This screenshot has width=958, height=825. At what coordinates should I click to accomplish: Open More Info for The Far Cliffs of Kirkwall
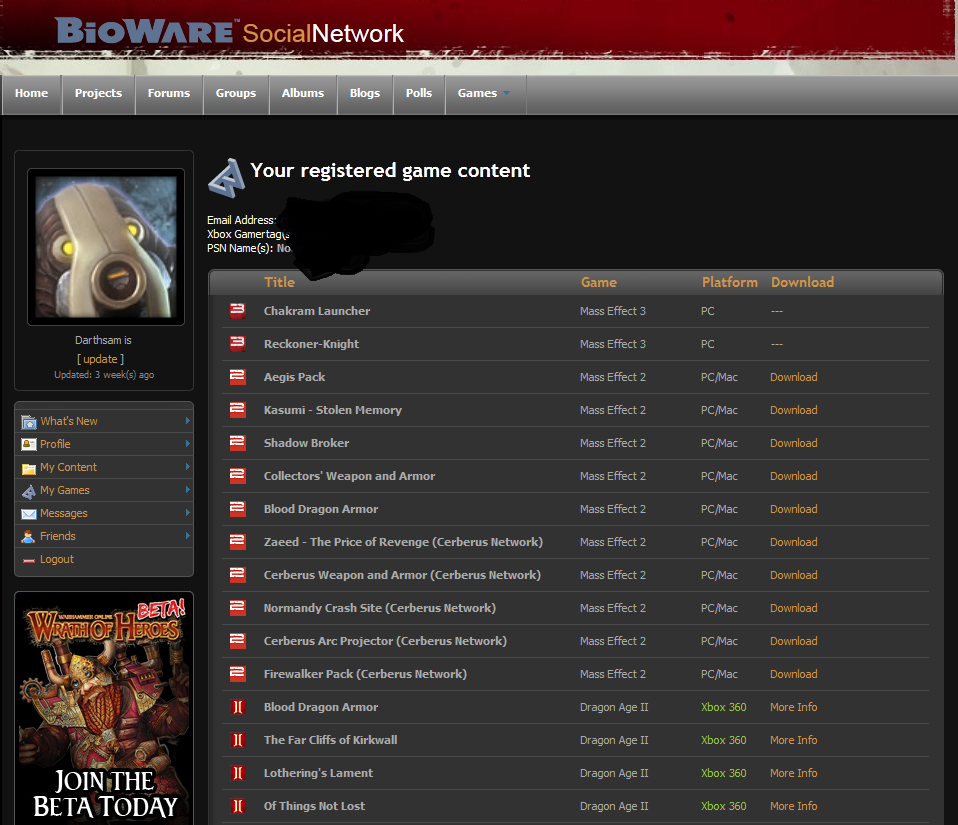tap(793, 740)
